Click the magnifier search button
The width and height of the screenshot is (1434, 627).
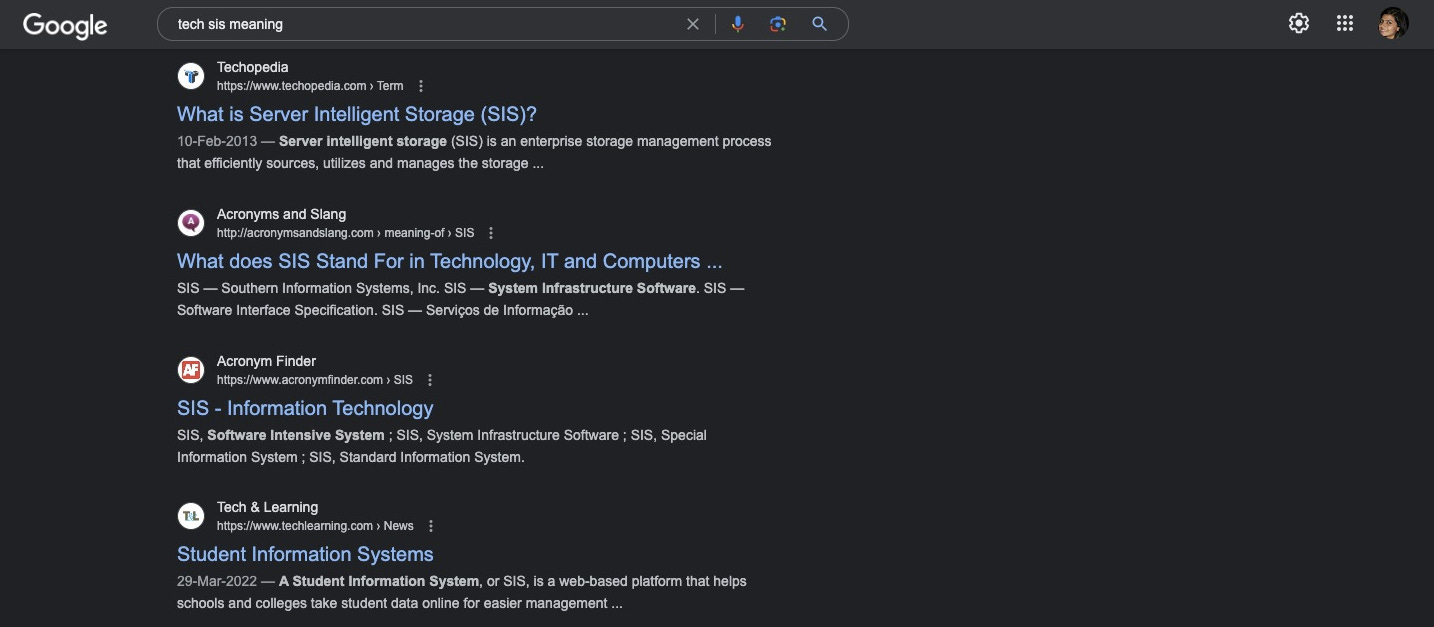[820, 24]
